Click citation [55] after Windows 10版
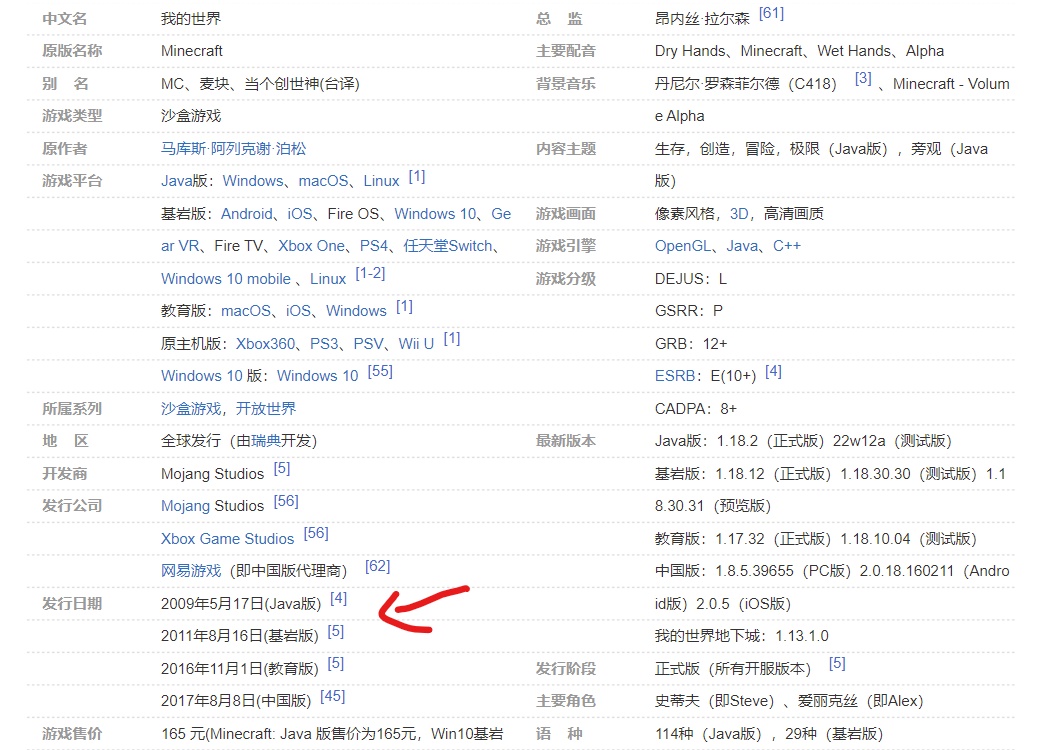Image resolution: width=1045 pixels, height=750 pixels. click(x=380, y=371)
